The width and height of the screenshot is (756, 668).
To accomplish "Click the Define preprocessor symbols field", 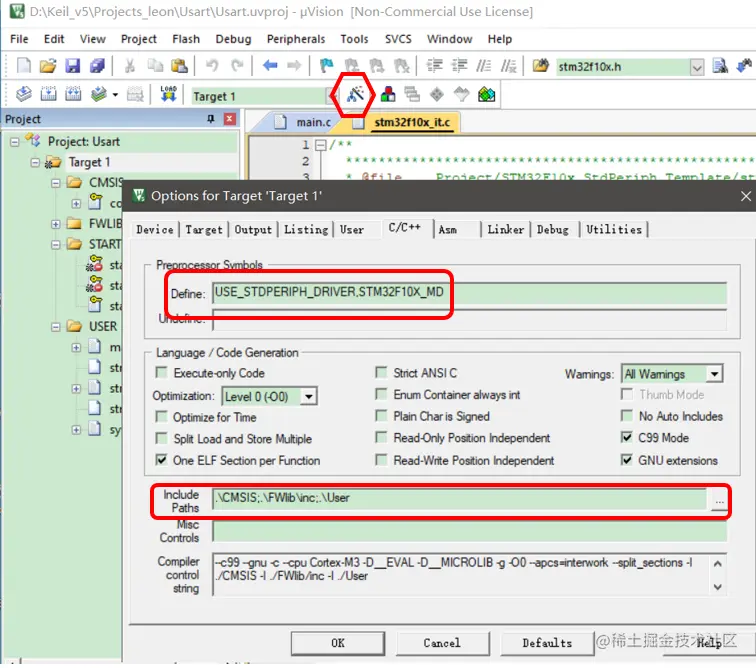I will [x=469, y=293].
